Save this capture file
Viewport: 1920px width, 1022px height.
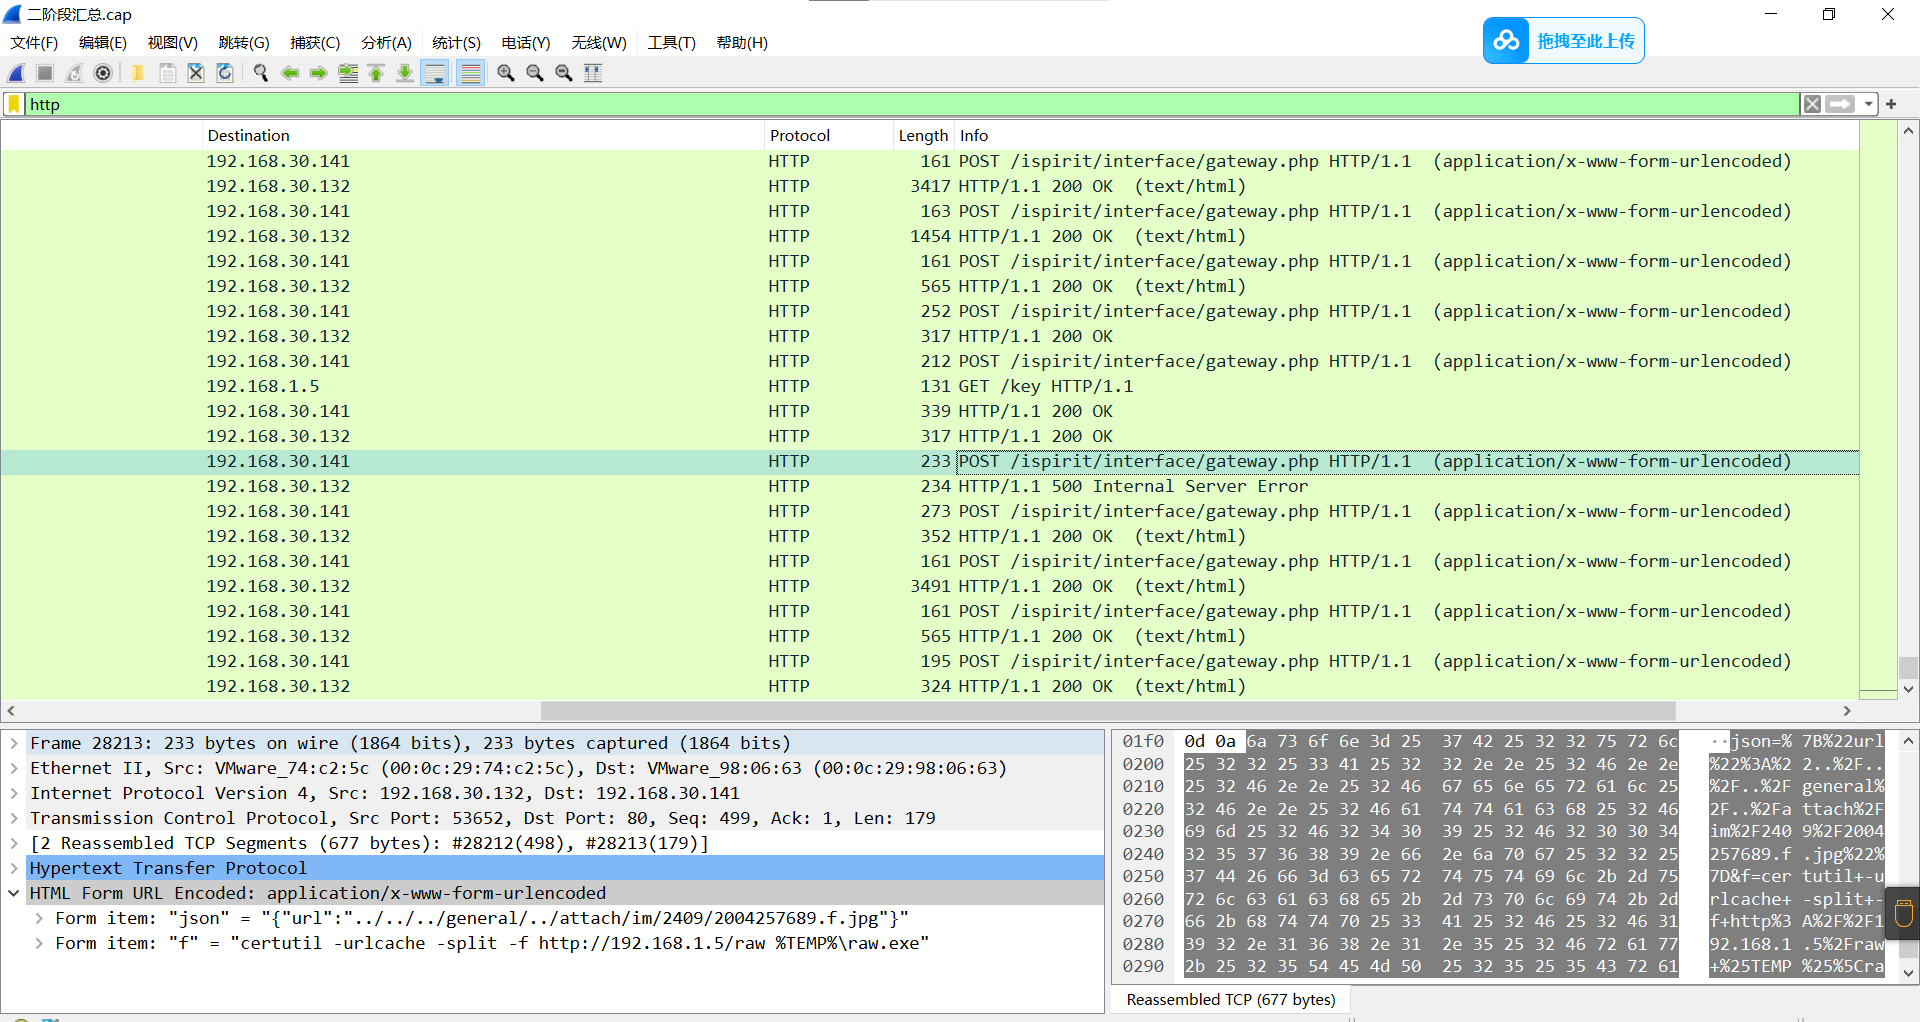167,73
